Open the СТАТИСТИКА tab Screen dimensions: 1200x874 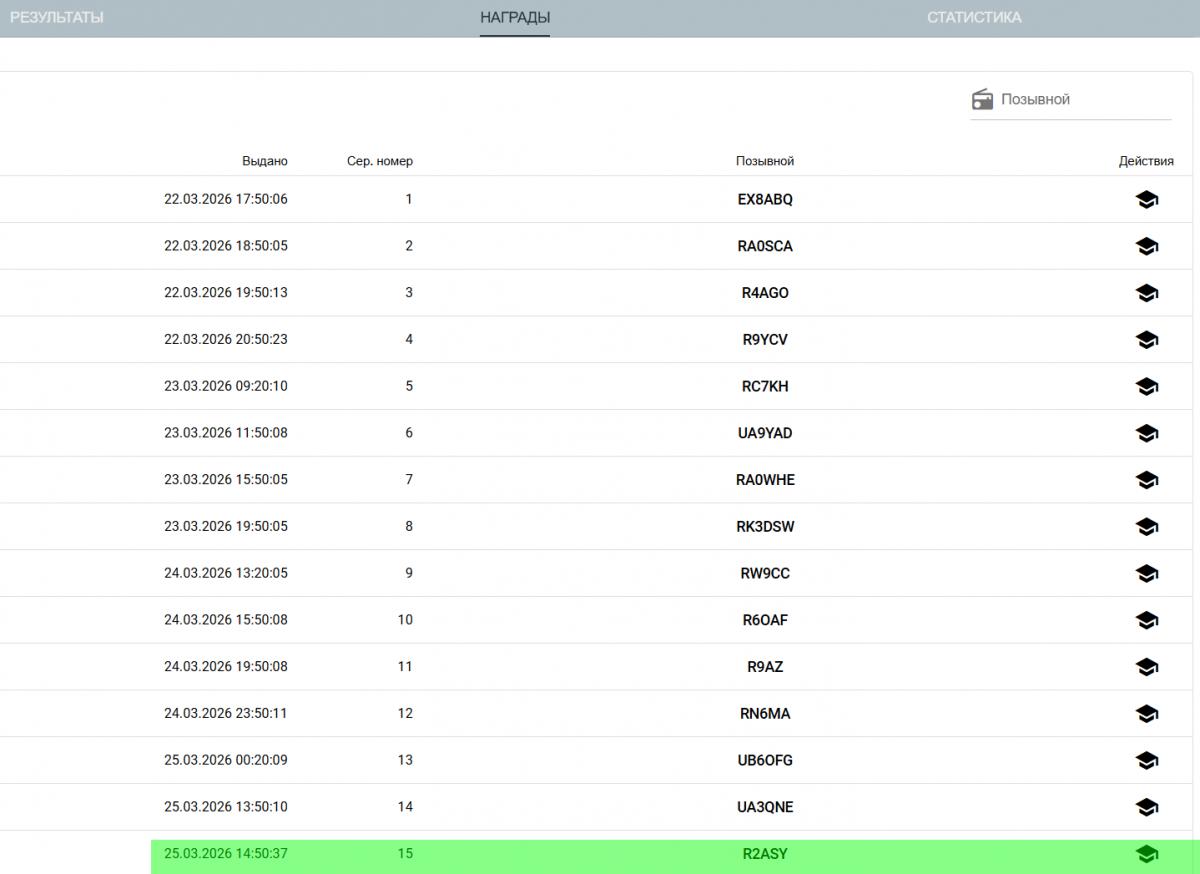click(x=973, y=18)
